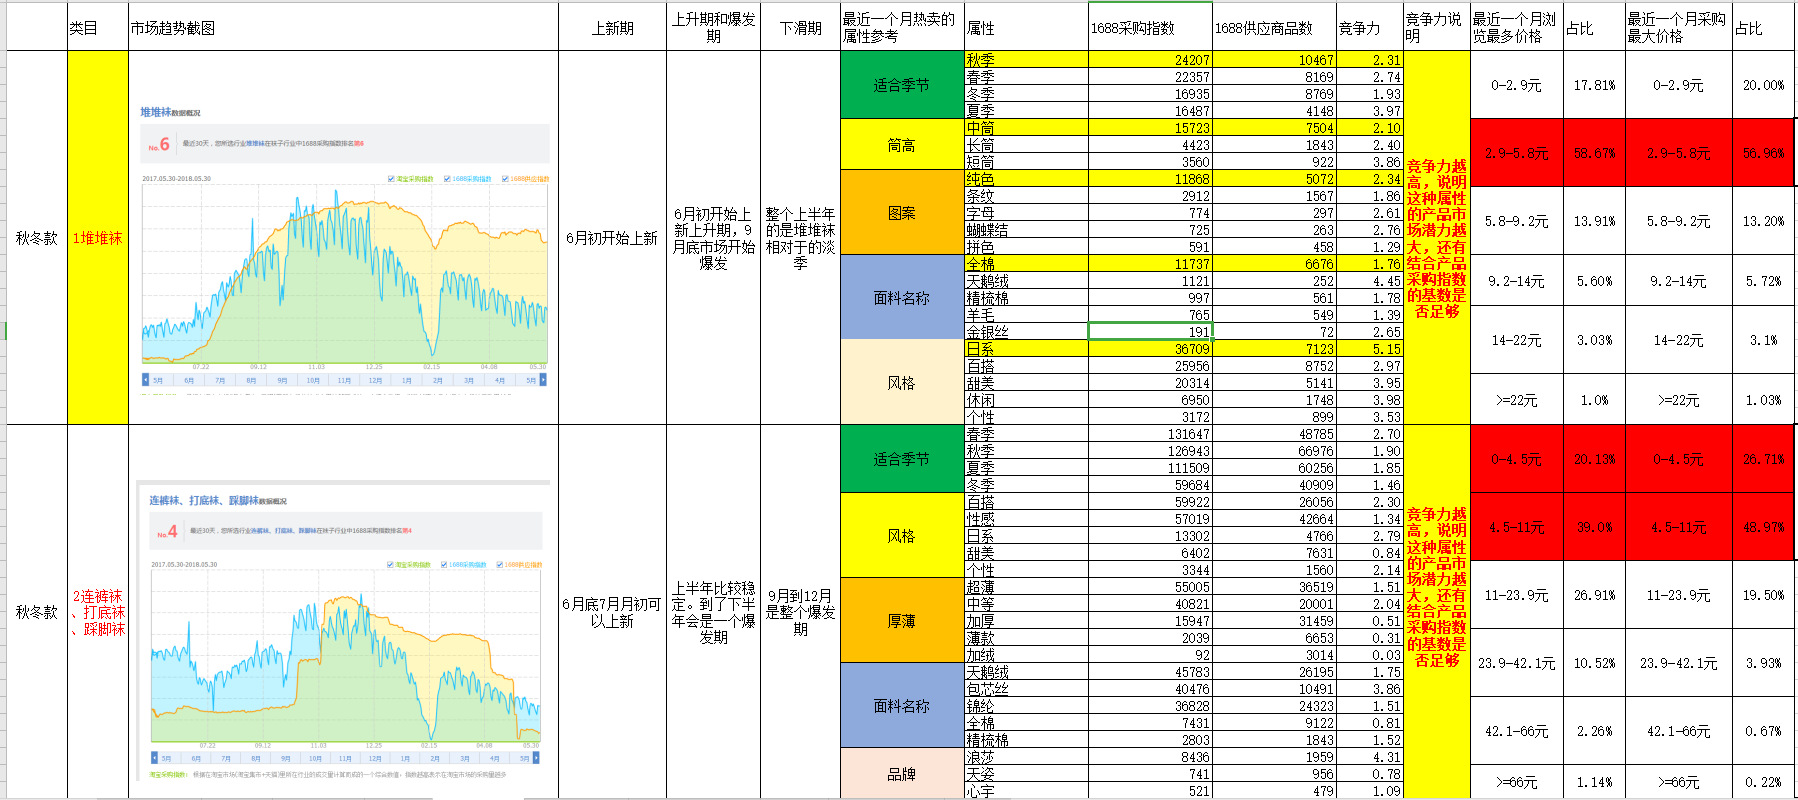1798x800 pixels.
Task: Click the 休闲 style cell
Action: click(x=1026, y=400)
